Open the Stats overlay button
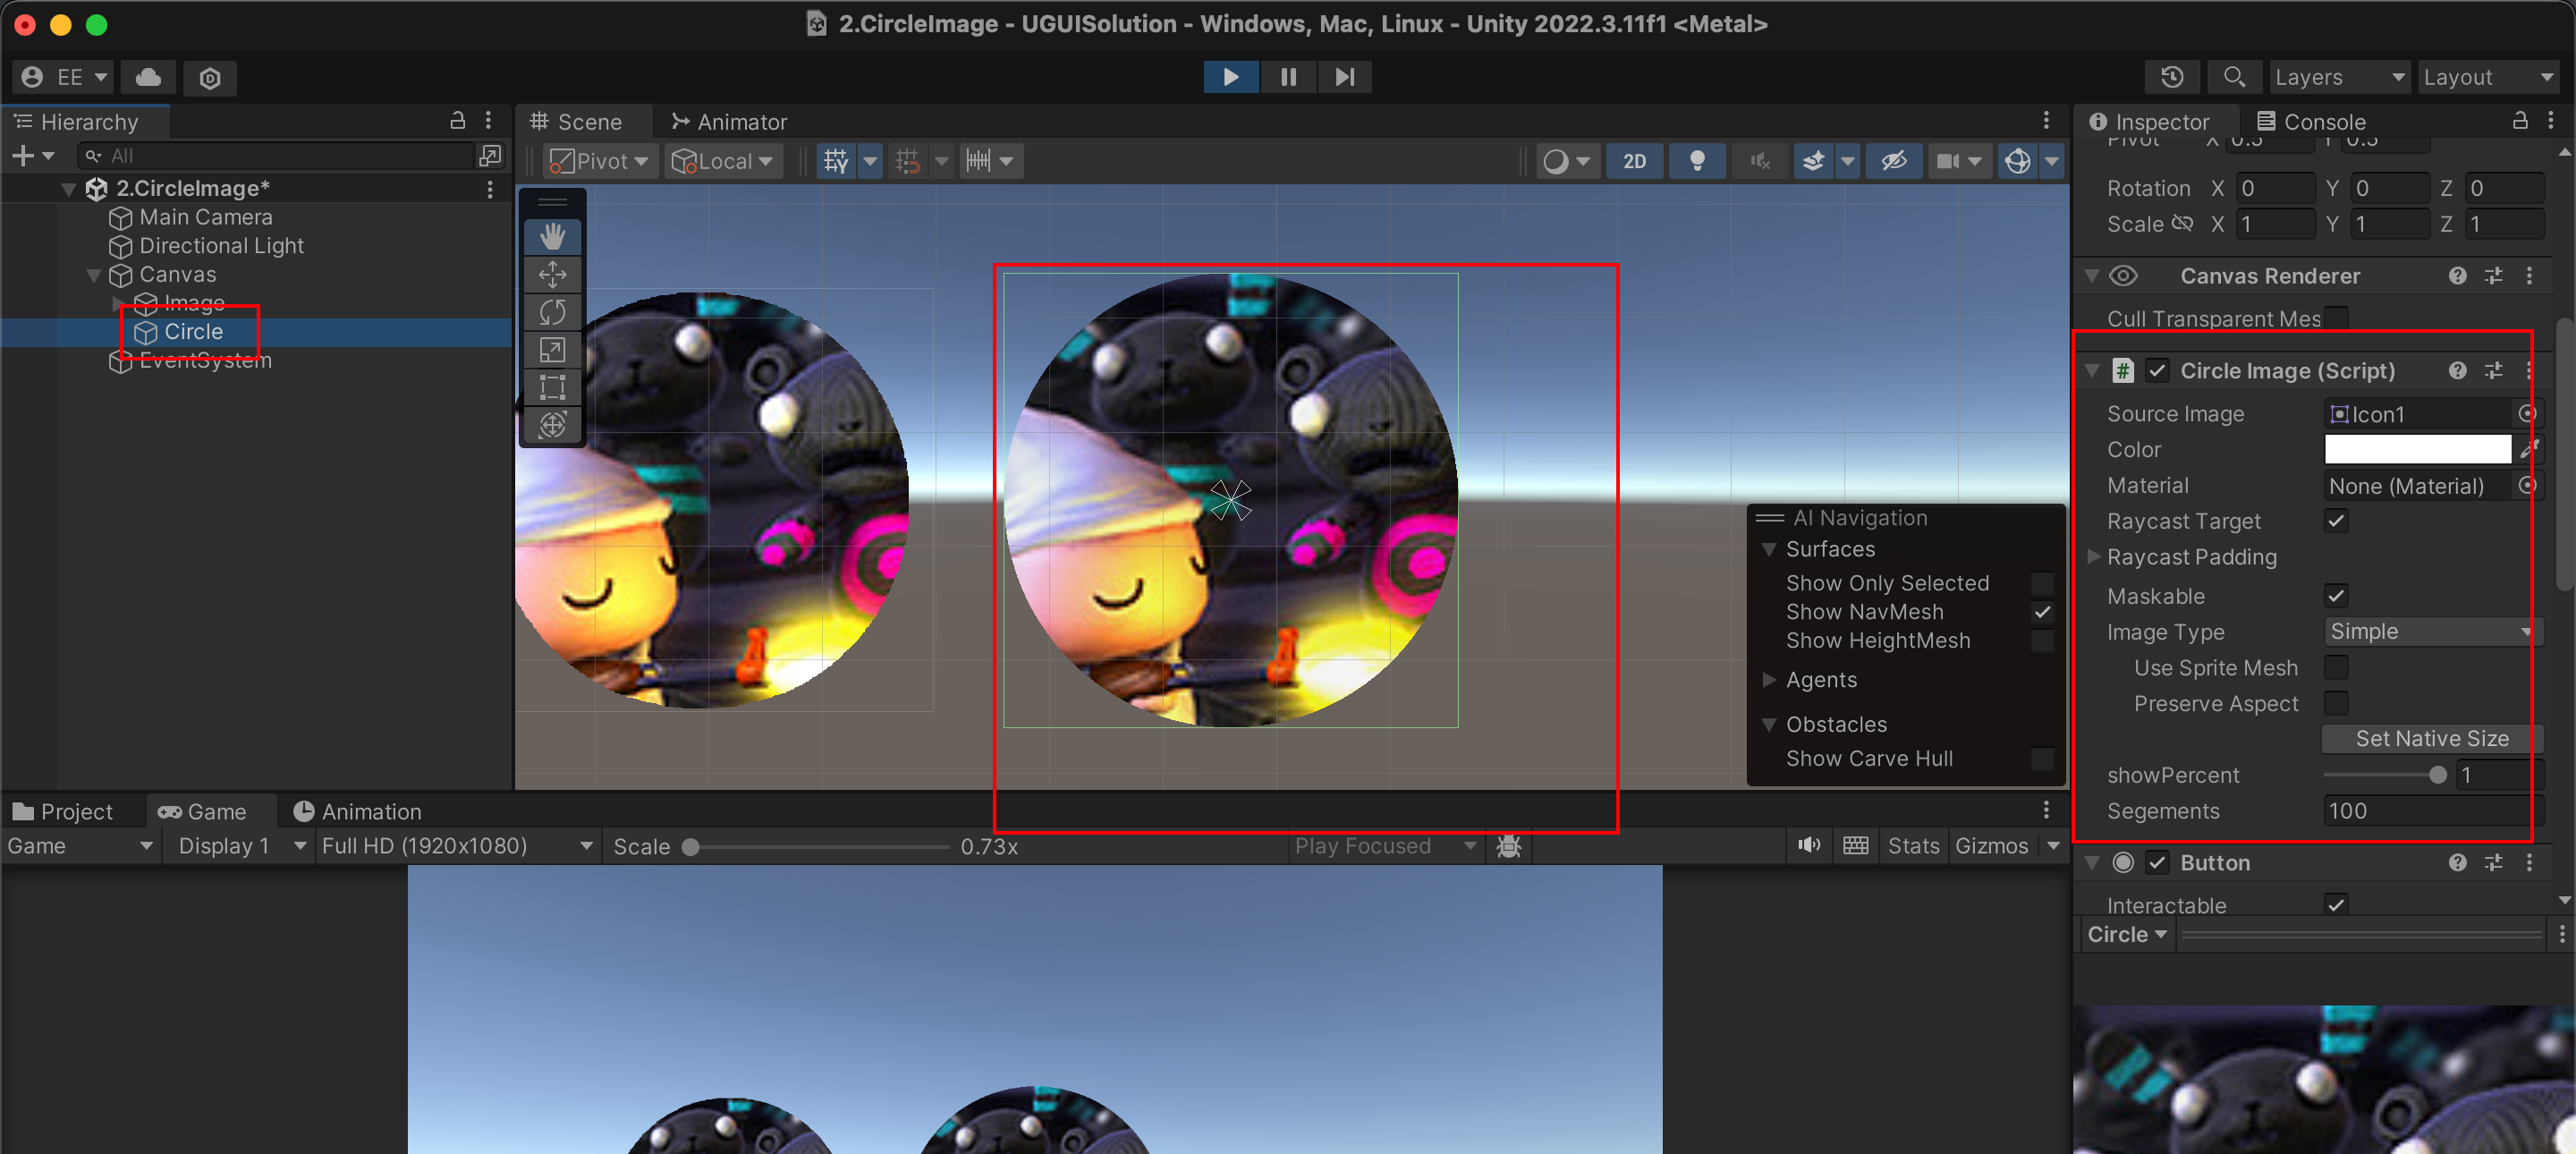The height and width of the screenshot is (1154, 2576). [x=1913, y=846]
